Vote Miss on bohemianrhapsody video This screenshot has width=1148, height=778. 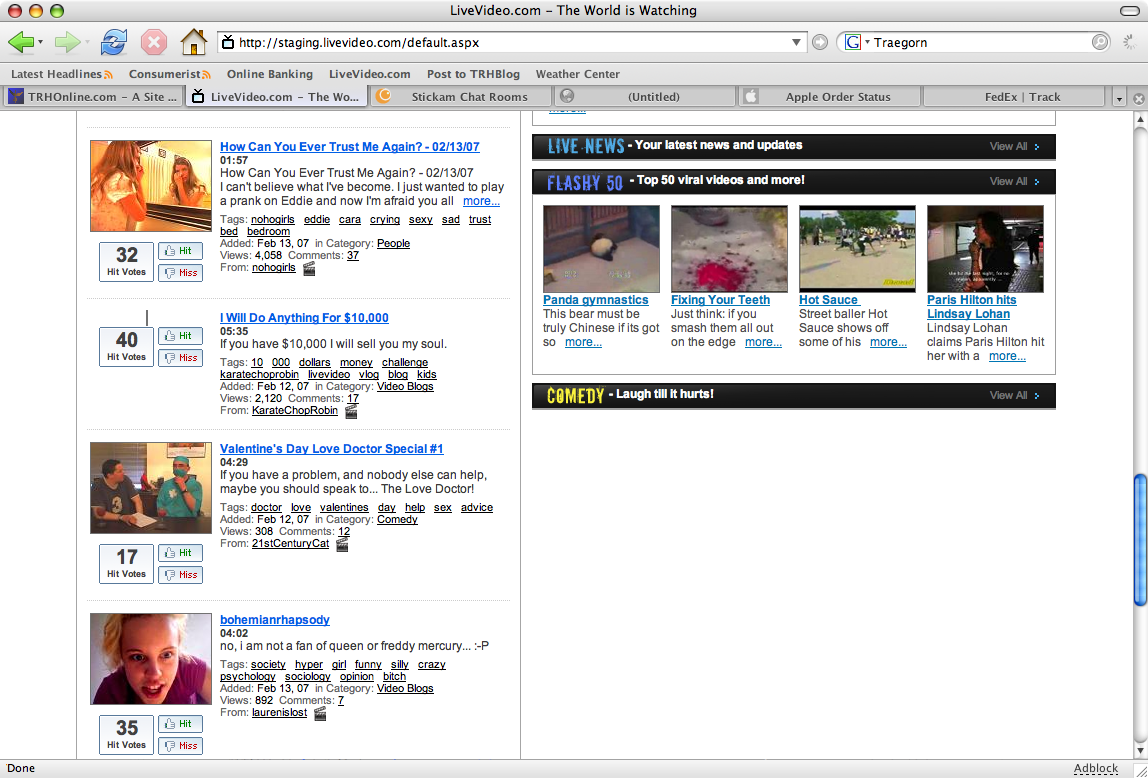click(x=180, y=746)
